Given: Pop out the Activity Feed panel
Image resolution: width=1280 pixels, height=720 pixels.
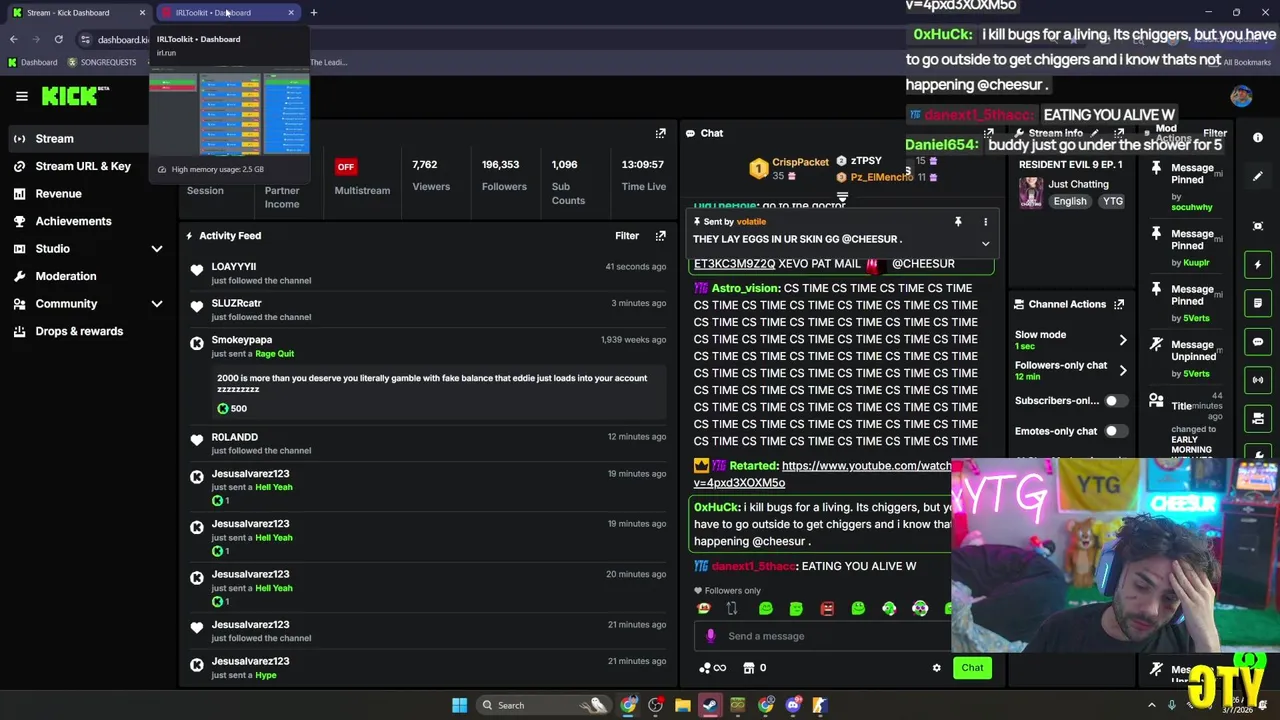Looking at the screenshot, I should click(x=660, y=236).
